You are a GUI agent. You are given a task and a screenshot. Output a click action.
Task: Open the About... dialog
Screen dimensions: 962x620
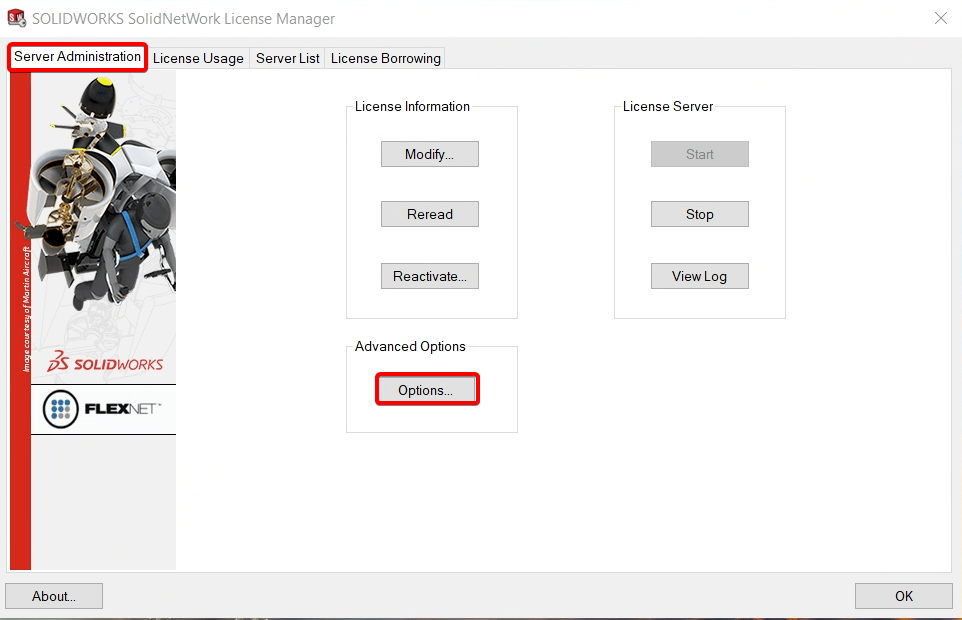pyautogui.click(x=54, y=596)
